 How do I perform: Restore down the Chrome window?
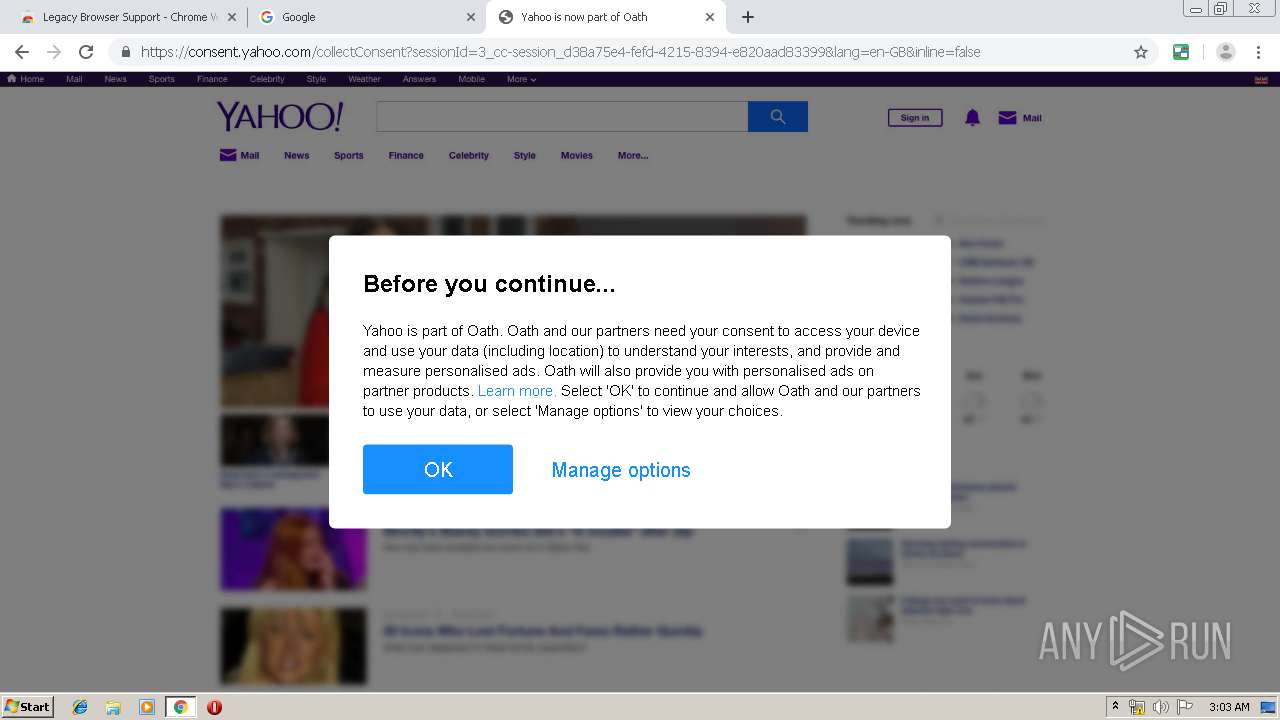click(x=1221, y=8)
